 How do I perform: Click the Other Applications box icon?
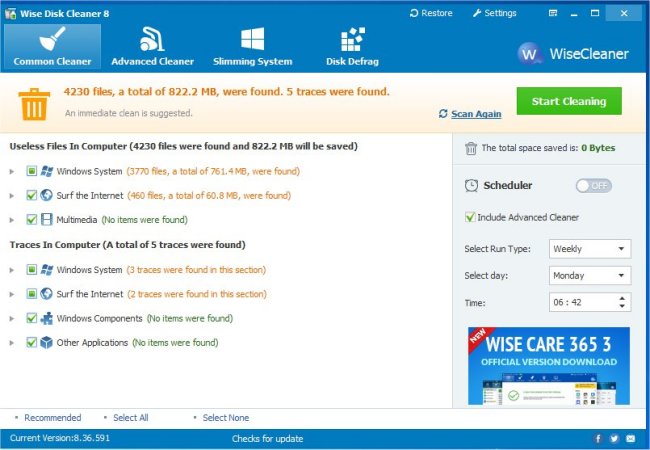coord(46,343)
